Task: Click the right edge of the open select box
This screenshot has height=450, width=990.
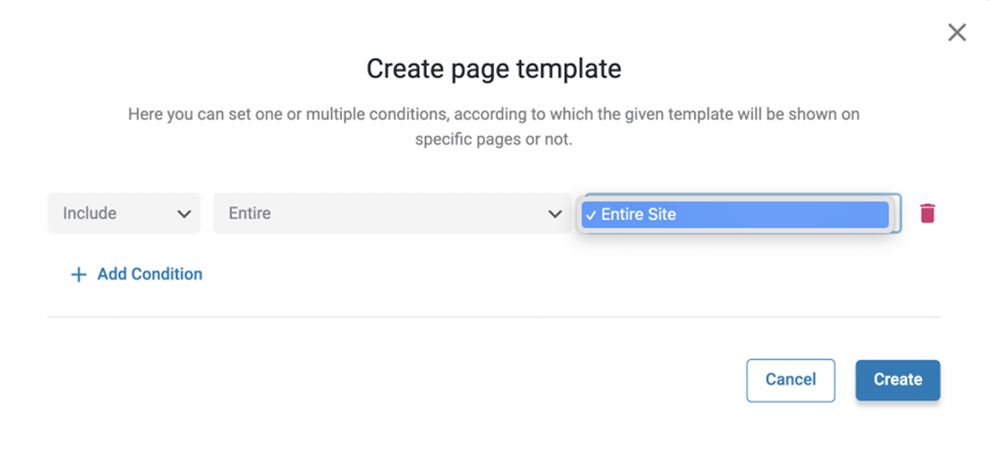Action: tap(897, 213)
